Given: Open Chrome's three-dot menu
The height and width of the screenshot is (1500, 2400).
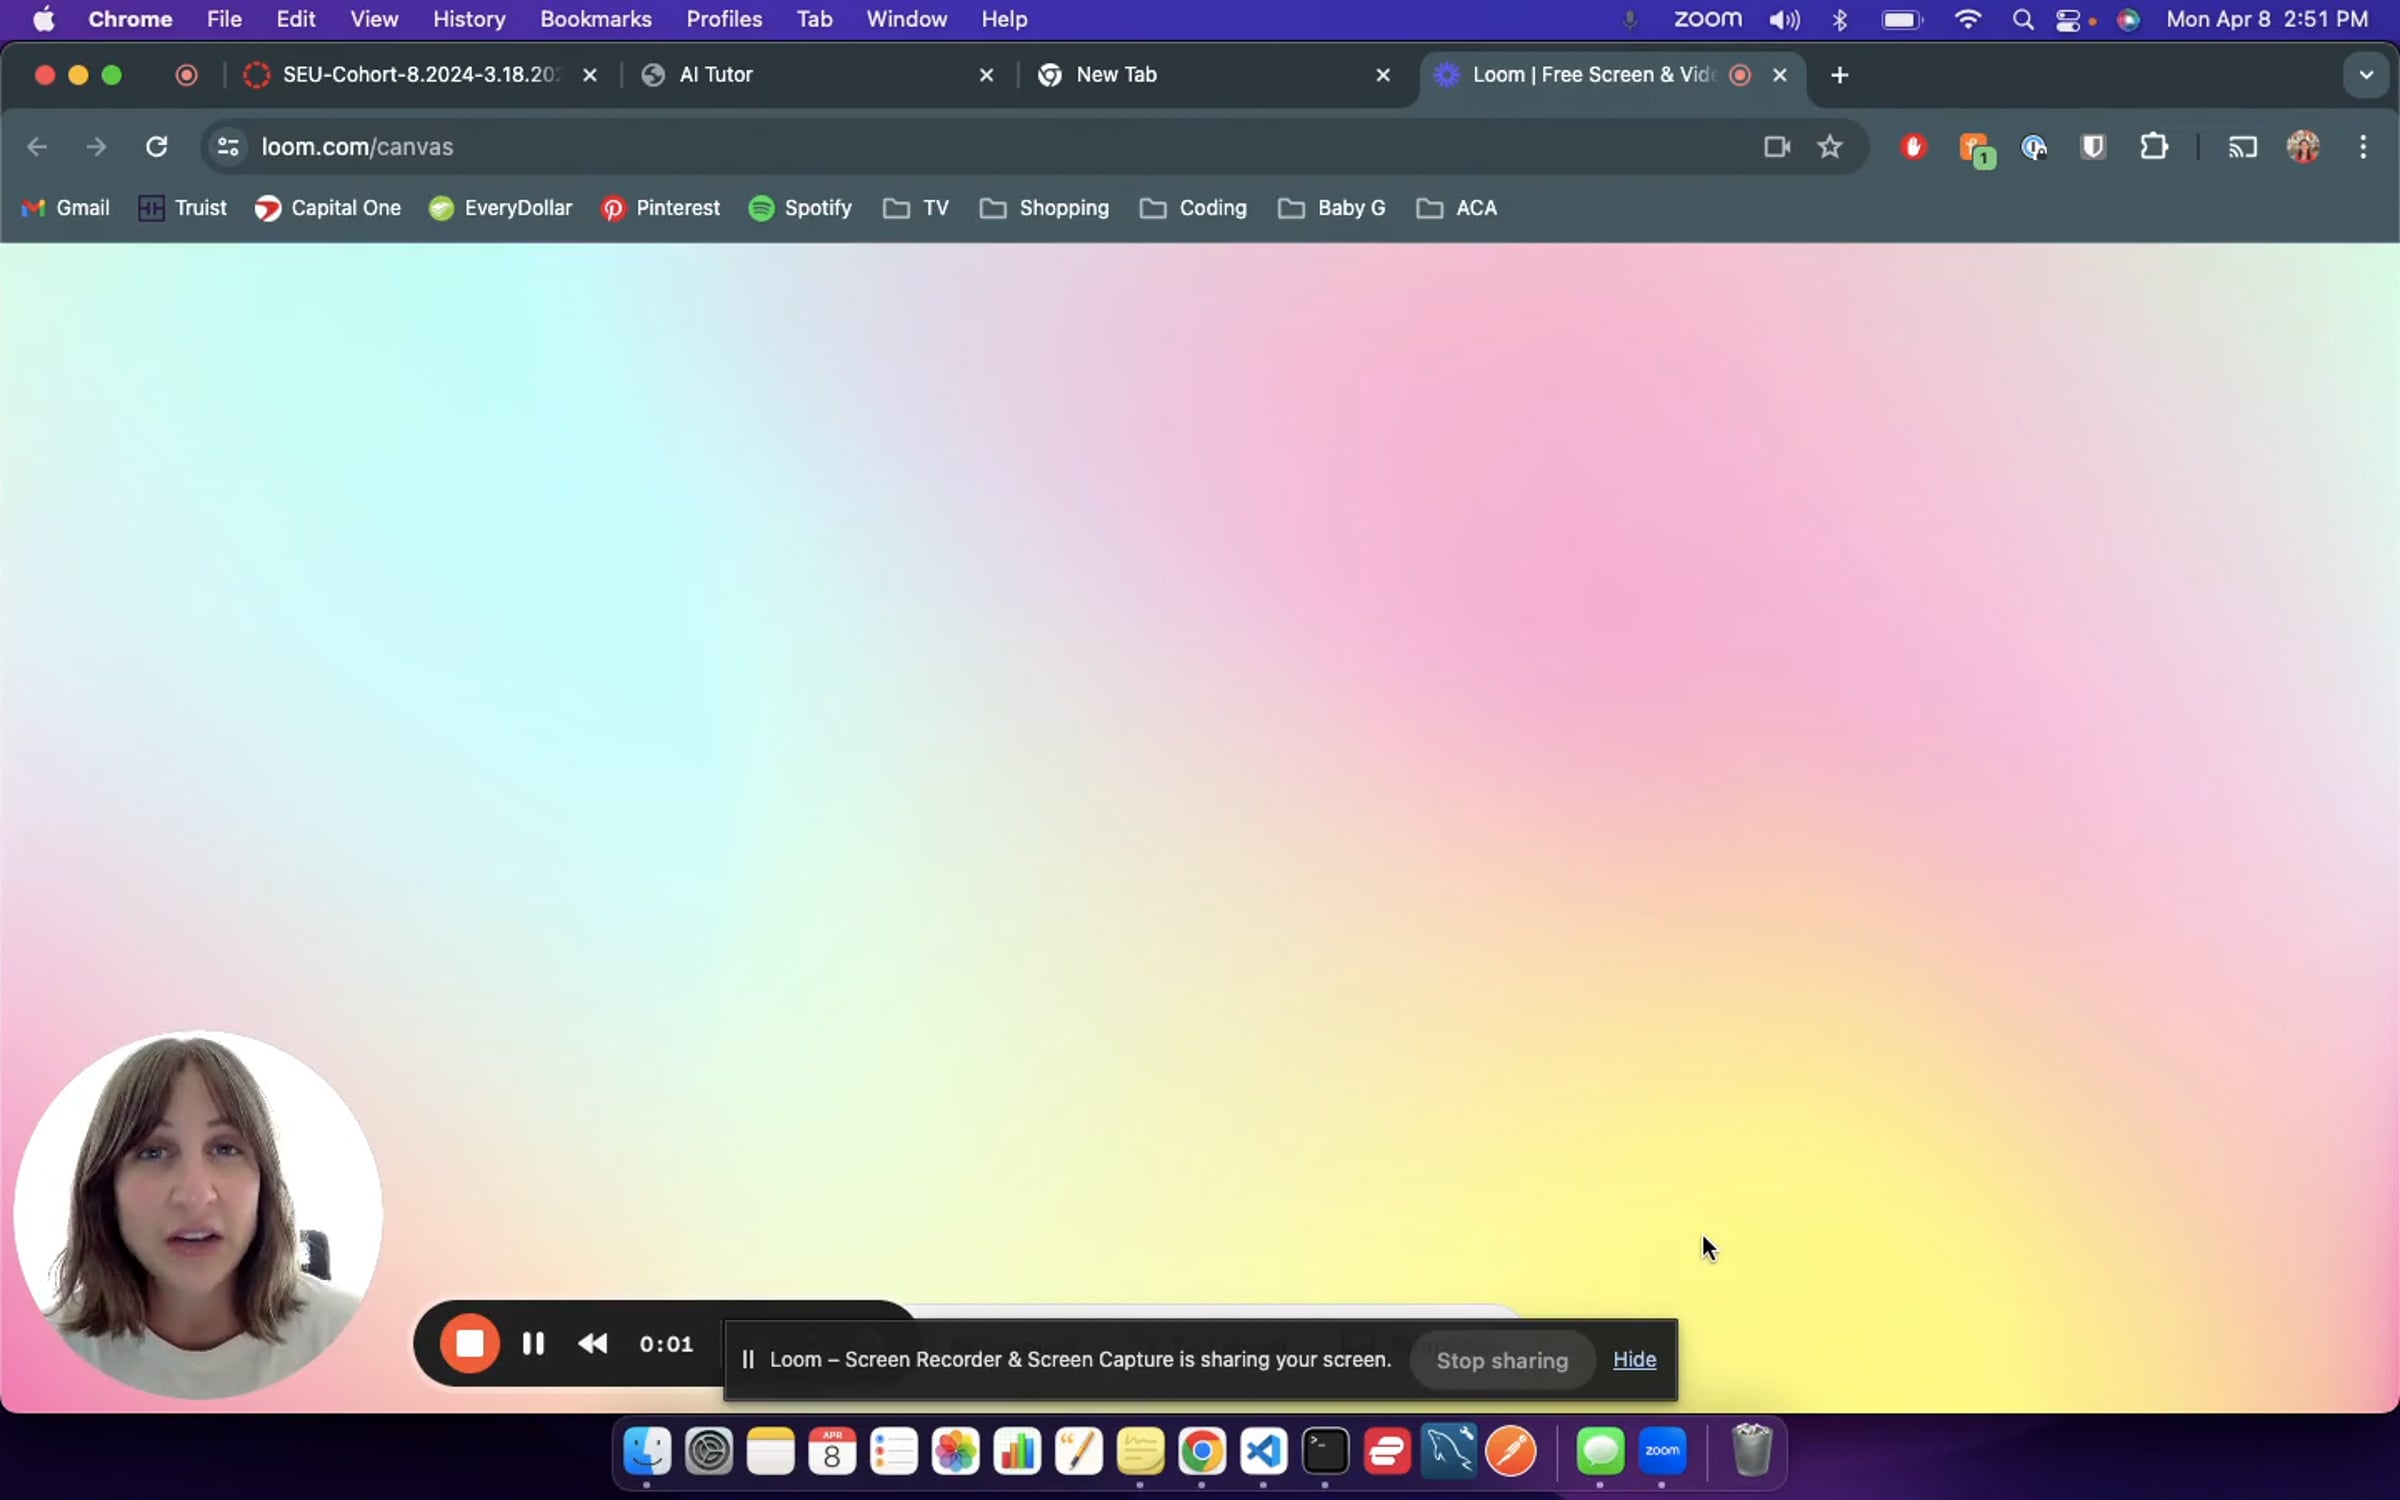Looking at the screenshot, I should point(2363,147).
